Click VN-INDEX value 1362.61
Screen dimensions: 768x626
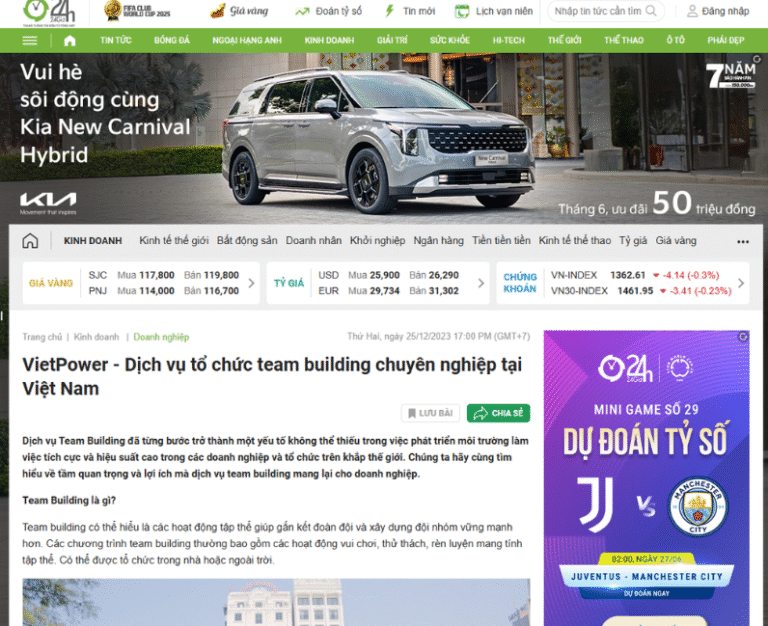point(627,275)
